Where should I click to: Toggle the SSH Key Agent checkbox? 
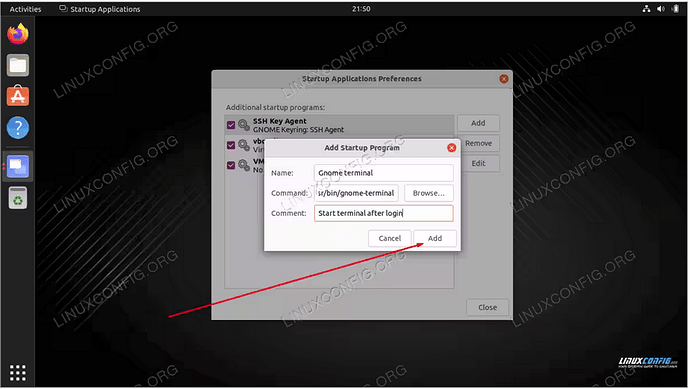click(x=231, y=125)
